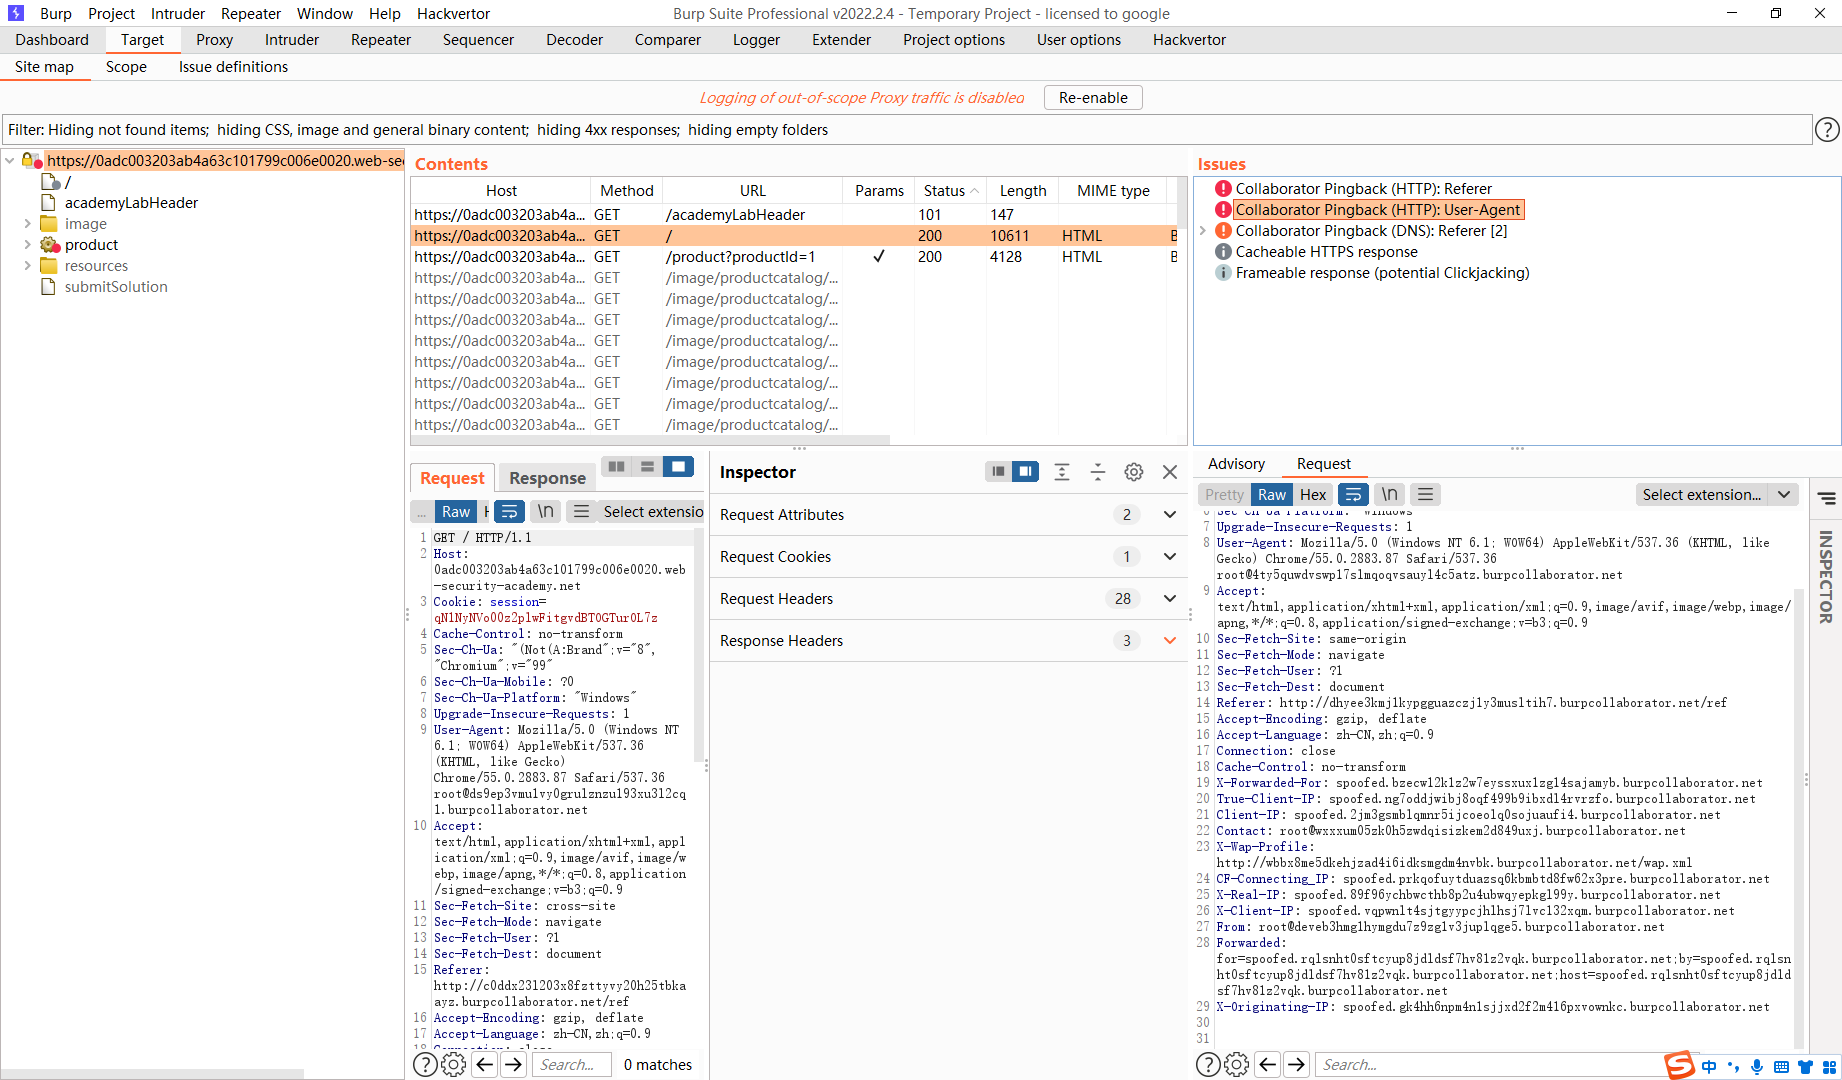Image resolution: width=1842 pixels, height=1080 pixels.
Task: Select Cacheable HTTPS response issue
Action: 1326,252
